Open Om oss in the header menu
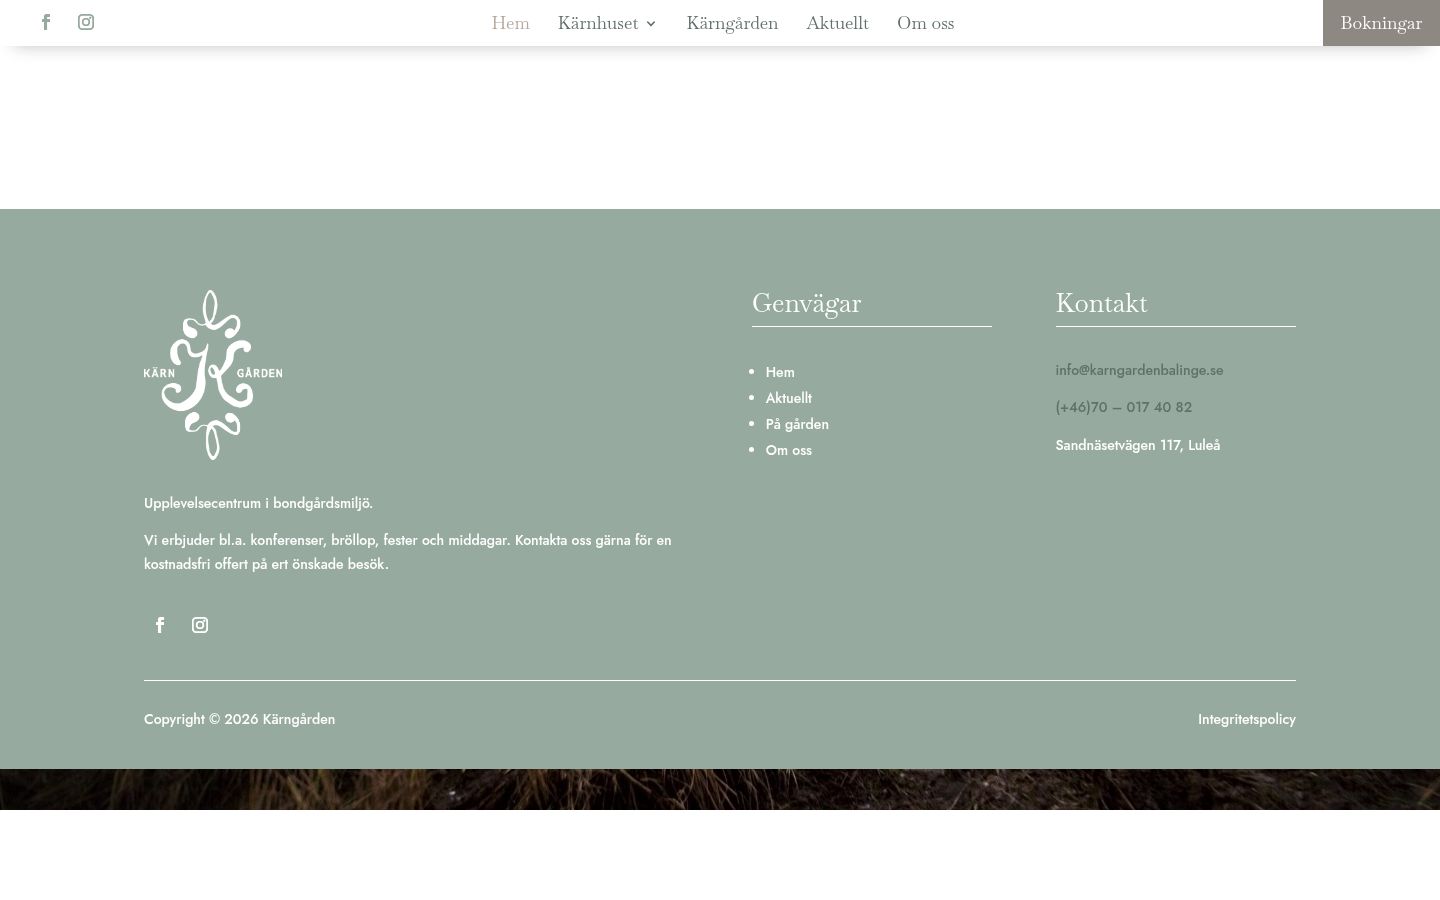The width and height of the screenshot is (1440, 900). coord(925,23)
